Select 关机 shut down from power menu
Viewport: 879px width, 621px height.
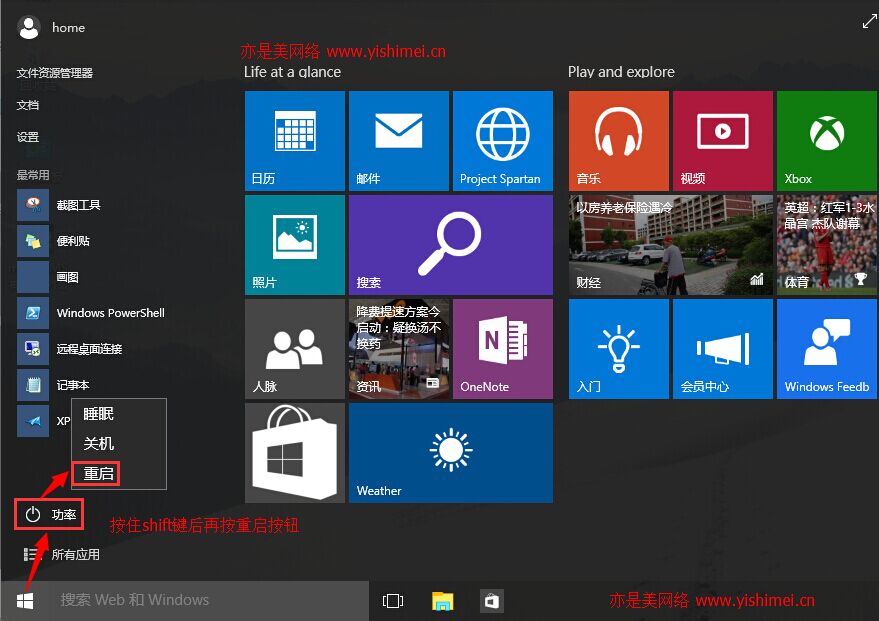pos(99,444)
